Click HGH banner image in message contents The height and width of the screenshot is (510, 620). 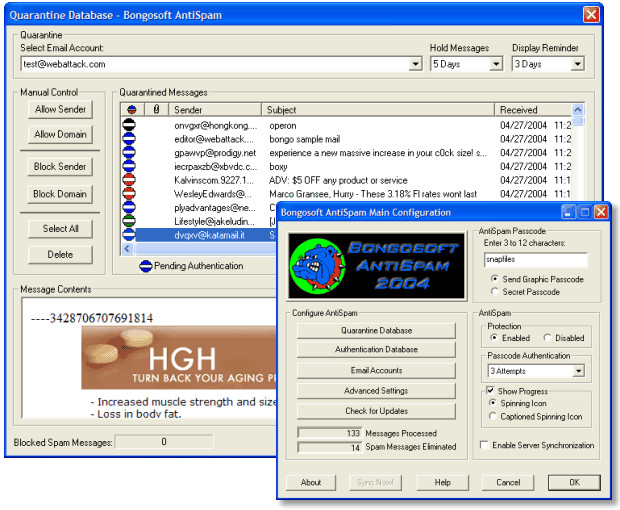coord(180,357)
